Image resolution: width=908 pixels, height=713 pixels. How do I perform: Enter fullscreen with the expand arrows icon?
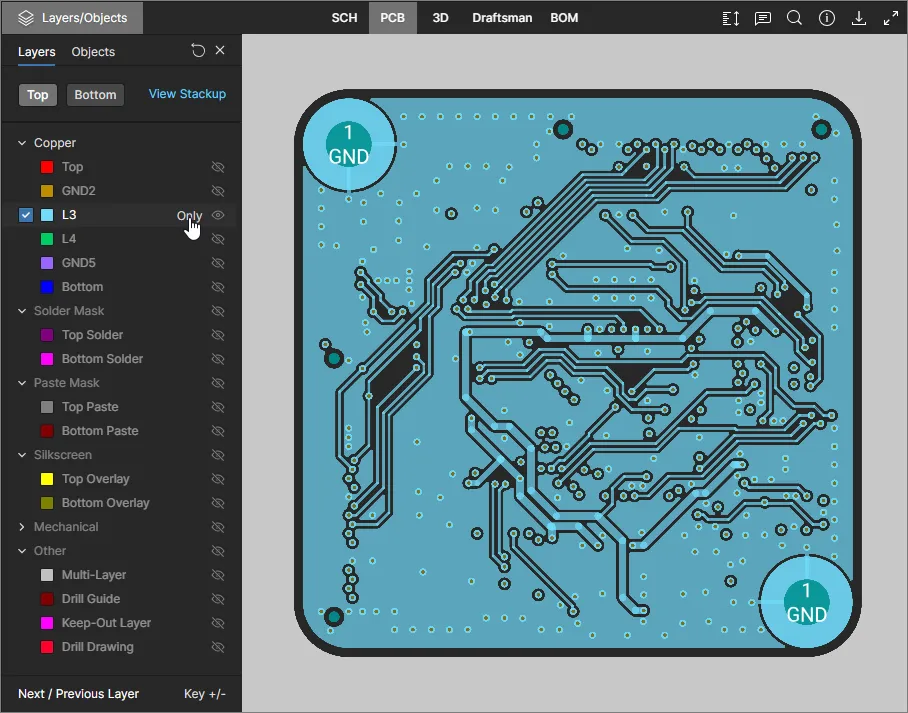point(890,18)
